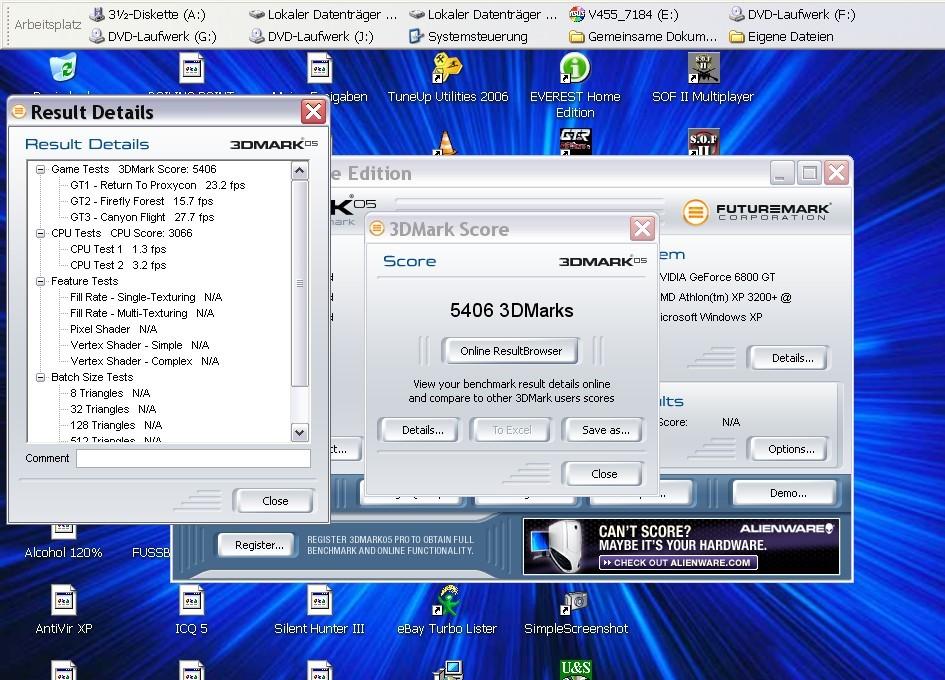Click Close in the 3DMark Score dialog
Screen dimensions: 945x680
click(604, 474)
